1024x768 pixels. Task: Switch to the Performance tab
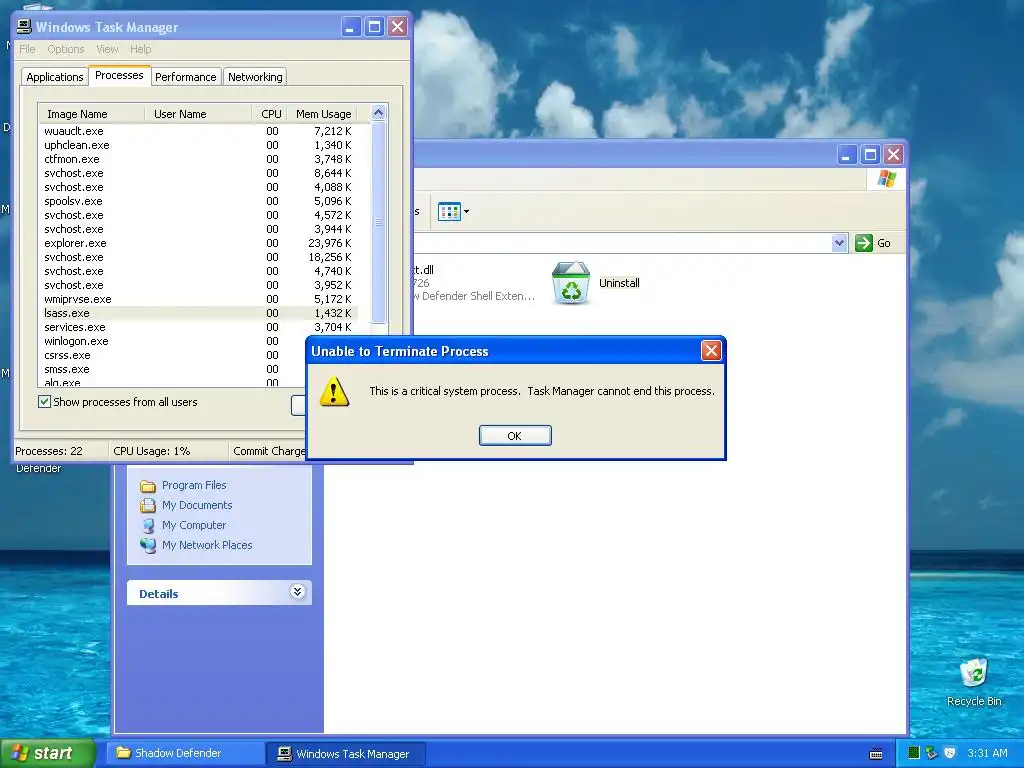pos(185,77)
